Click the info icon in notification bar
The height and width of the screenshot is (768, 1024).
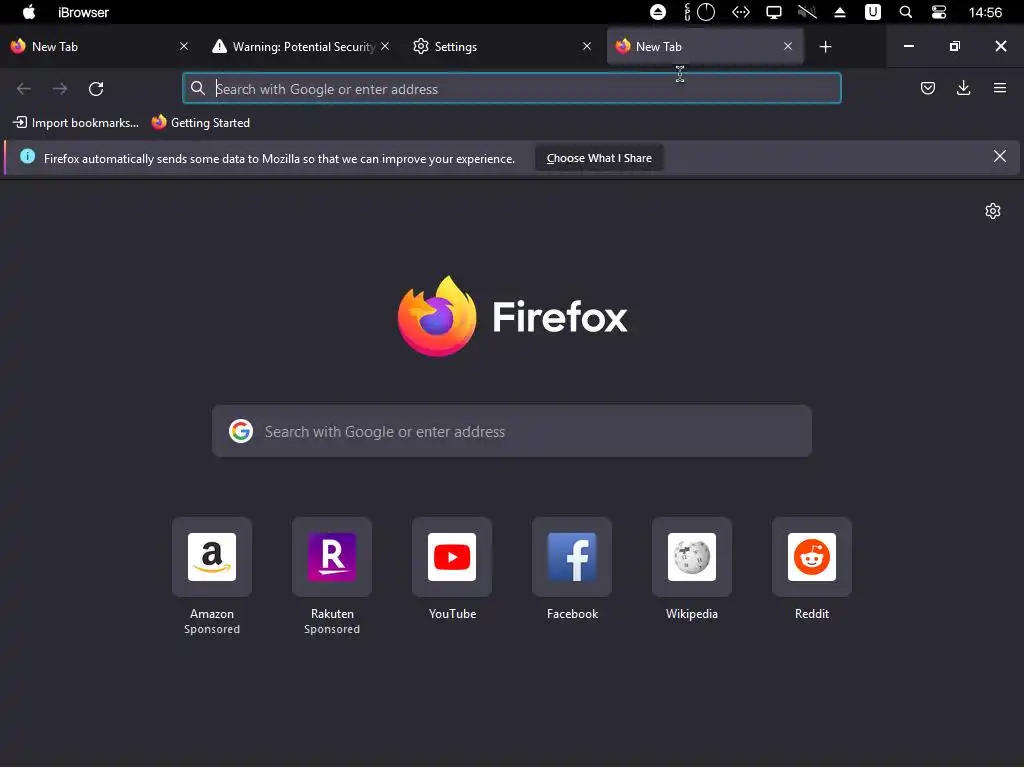pos(27,157)
